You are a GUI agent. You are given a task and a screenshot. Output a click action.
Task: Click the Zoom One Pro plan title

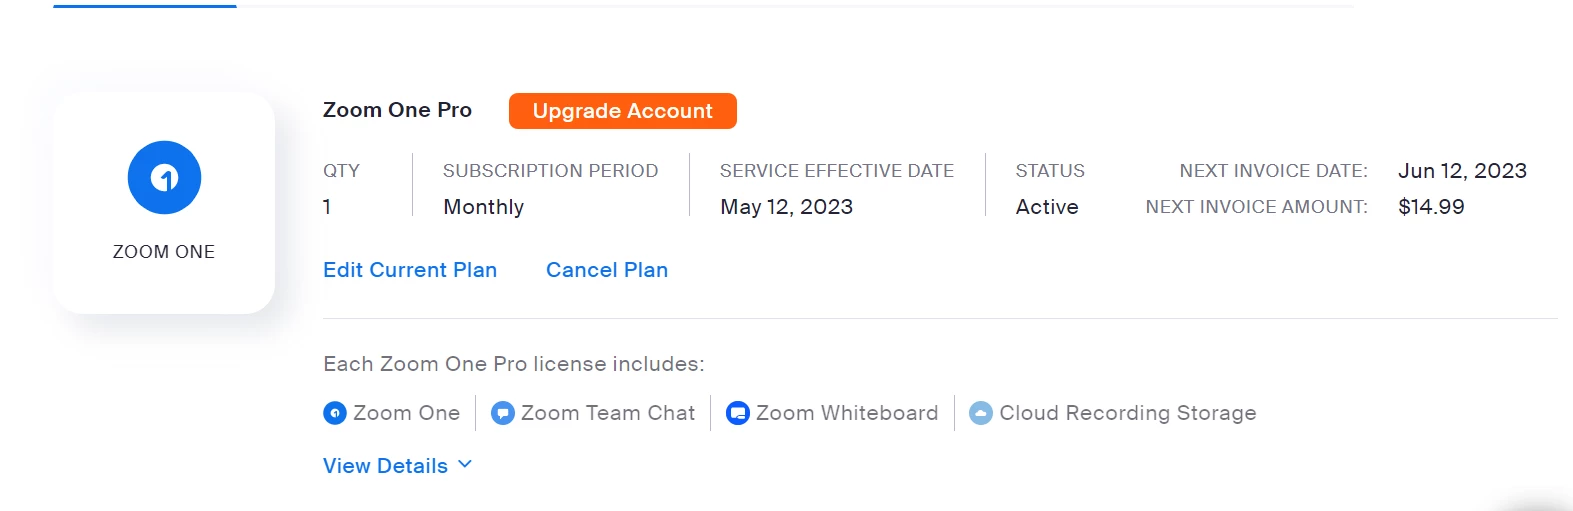397,110
